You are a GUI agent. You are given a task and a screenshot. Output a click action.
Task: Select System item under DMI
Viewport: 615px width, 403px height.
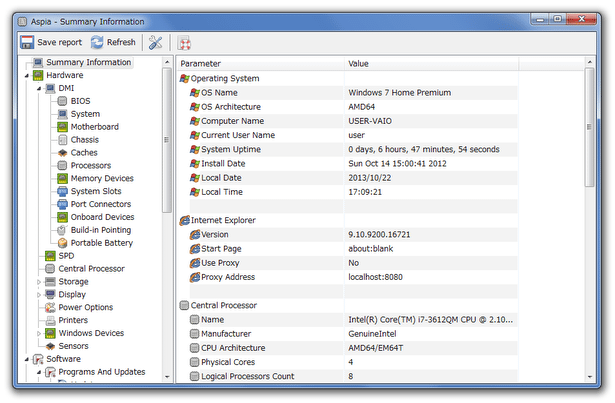[x=85, y=114]
